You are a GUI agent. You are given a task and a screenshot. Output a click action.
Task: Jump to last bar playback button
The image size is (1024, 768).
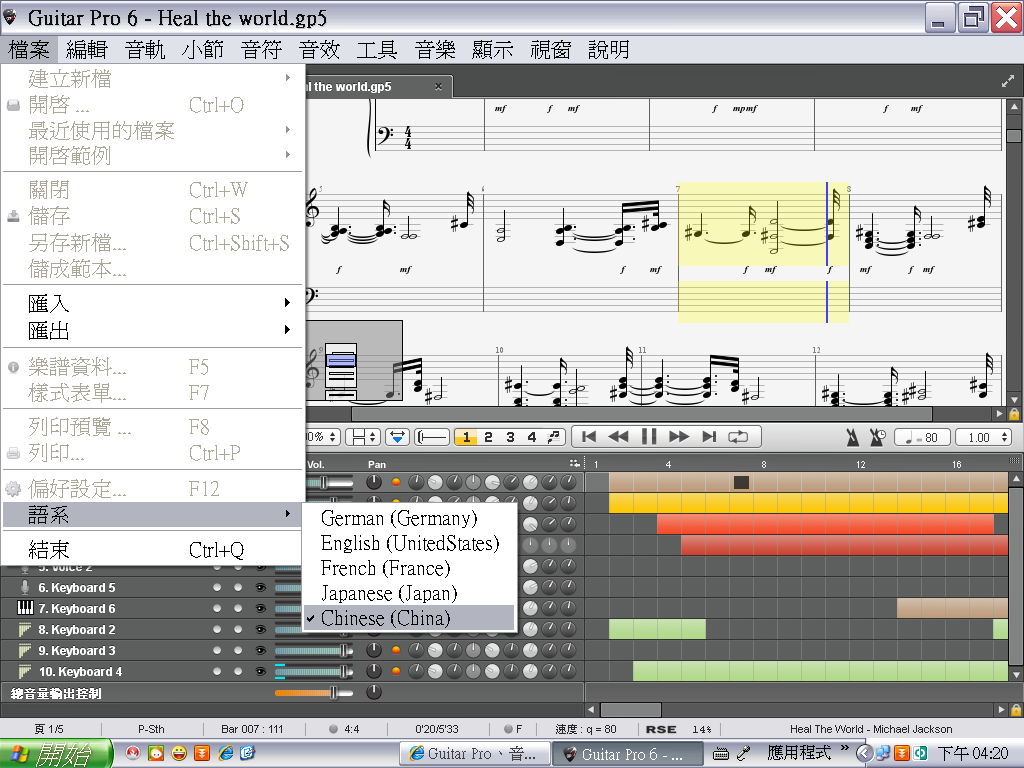click(709, 437)
